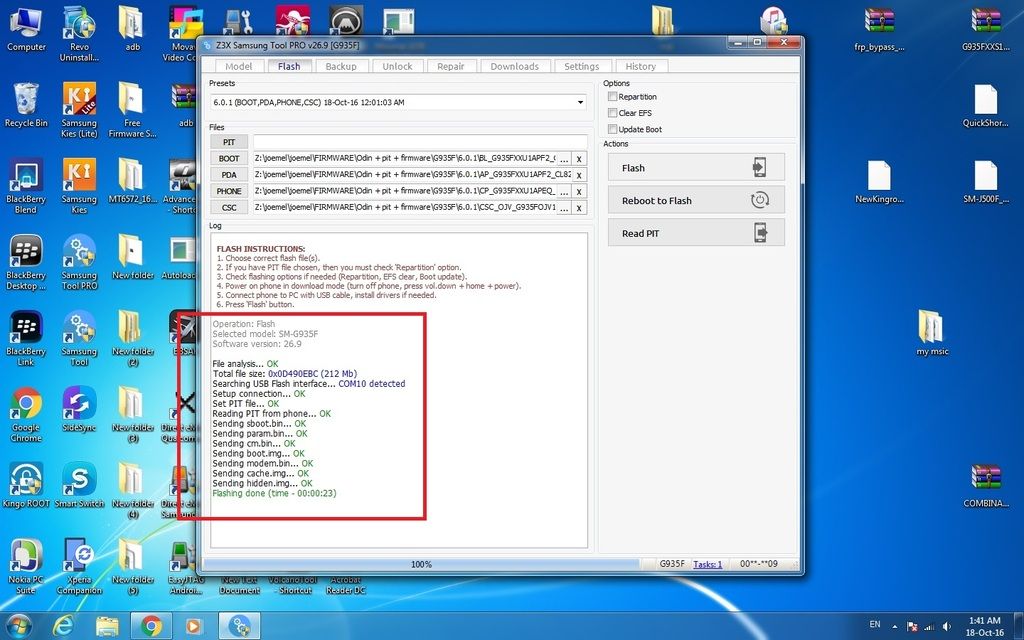Open the Recycle Bin icon
The image size is (1024, 640).
pos(26,104)
